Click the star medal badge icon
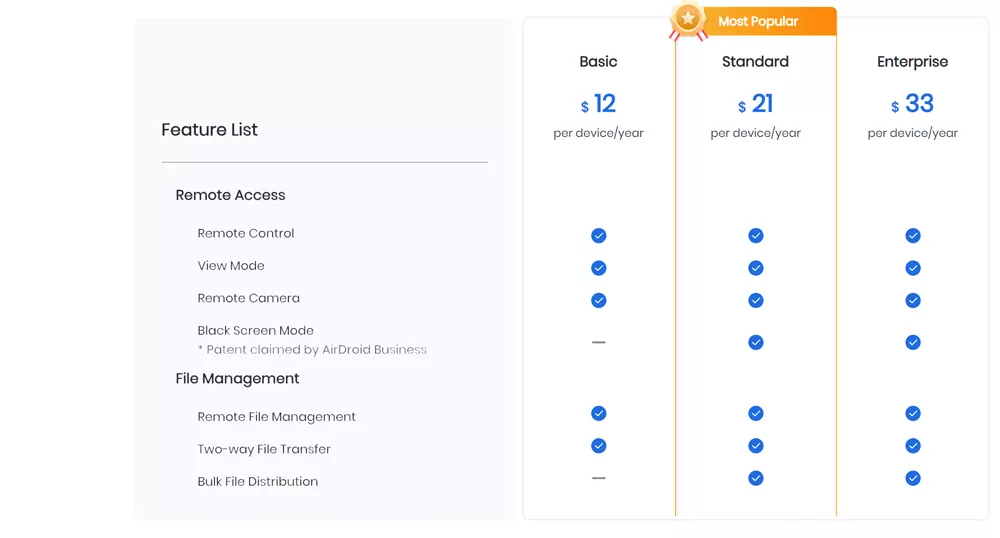The image size is (1000, 538). pyautogui.click(x=688, y=22)
